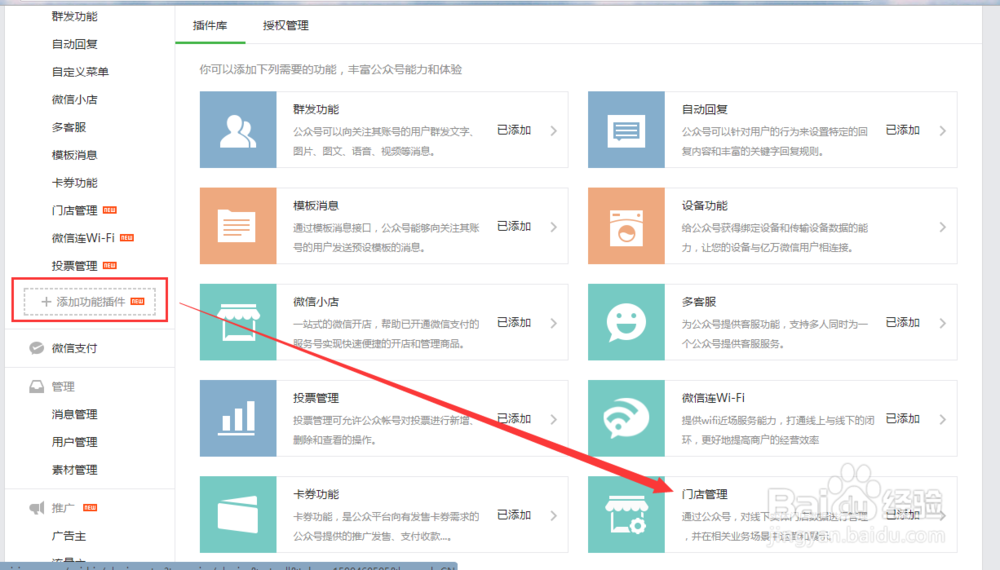This screenshot has width=1000, height=570.
Task: Select the 投票管理 bar chart icon
Action: (238, 418)
